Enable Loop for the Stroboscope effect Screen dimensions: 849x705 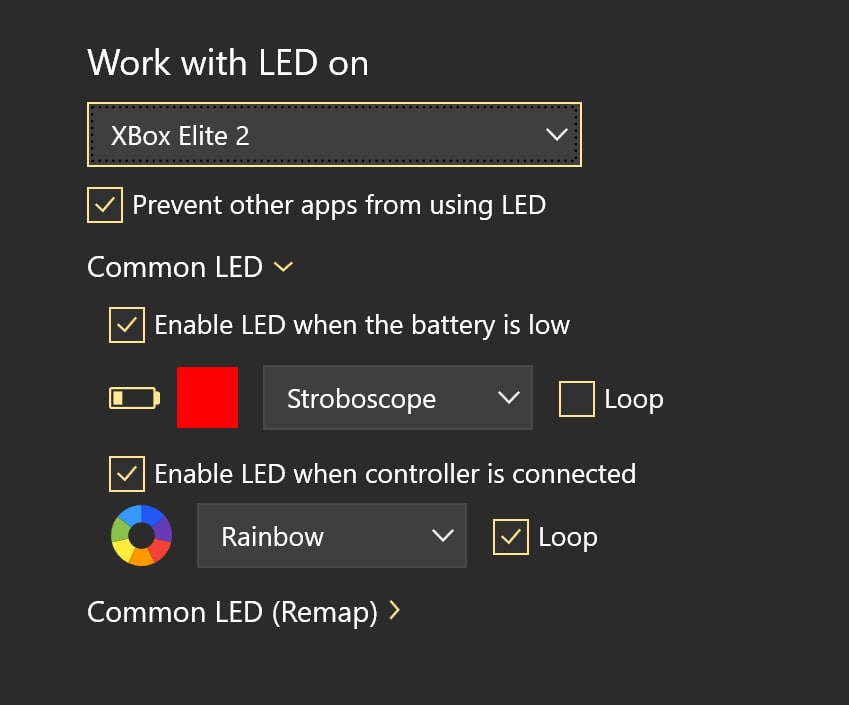[x=577, y=398]
